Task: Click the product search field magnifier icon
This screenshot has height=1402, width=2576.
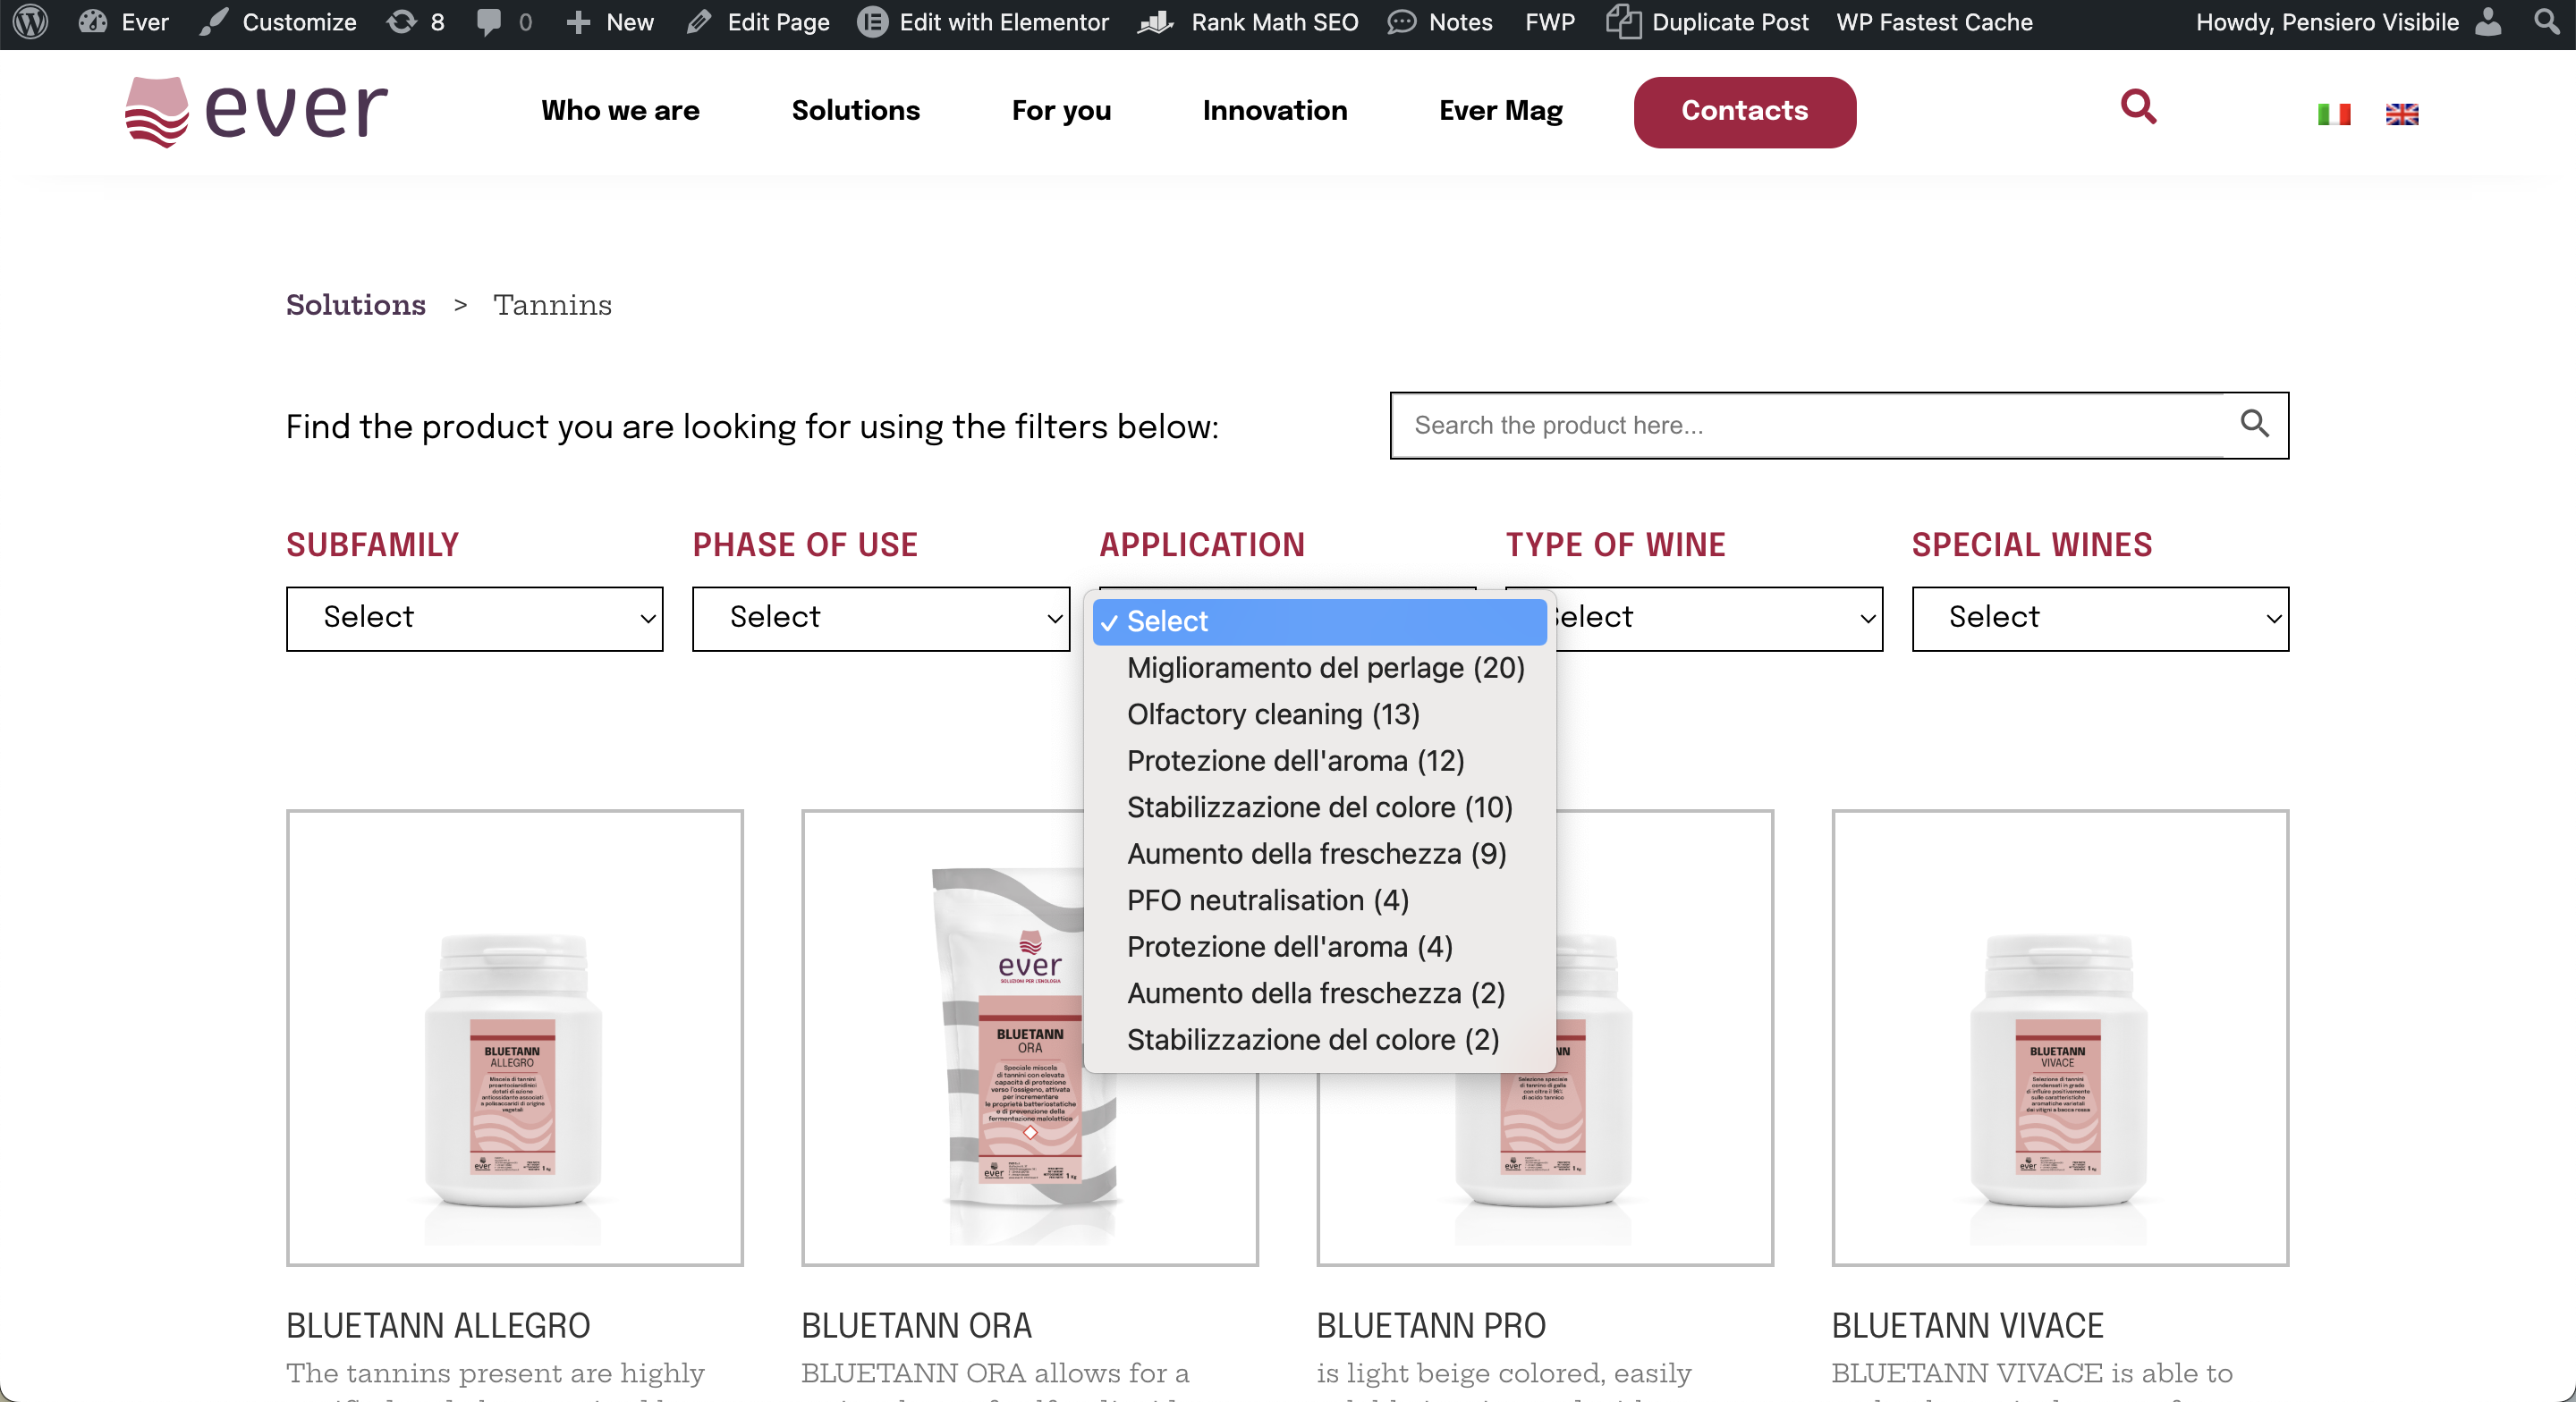Action: pos(2254,424)
